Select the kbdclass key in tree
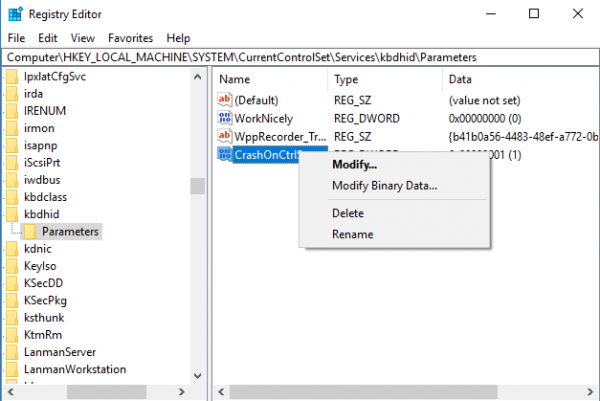The image size is (600, 401). pyautogui.click(x=49, y=194)
